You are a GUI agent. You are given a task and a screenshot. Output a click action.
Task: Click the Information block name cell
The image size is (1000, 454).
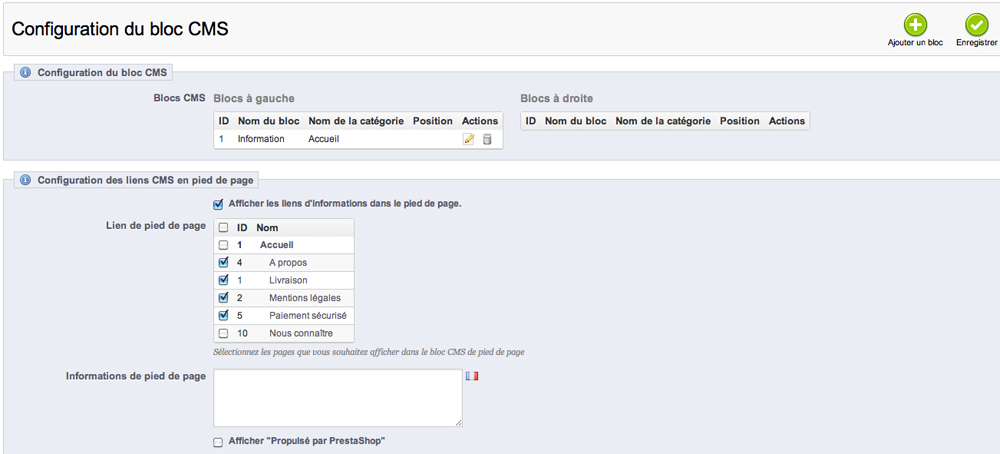(261, 138)
